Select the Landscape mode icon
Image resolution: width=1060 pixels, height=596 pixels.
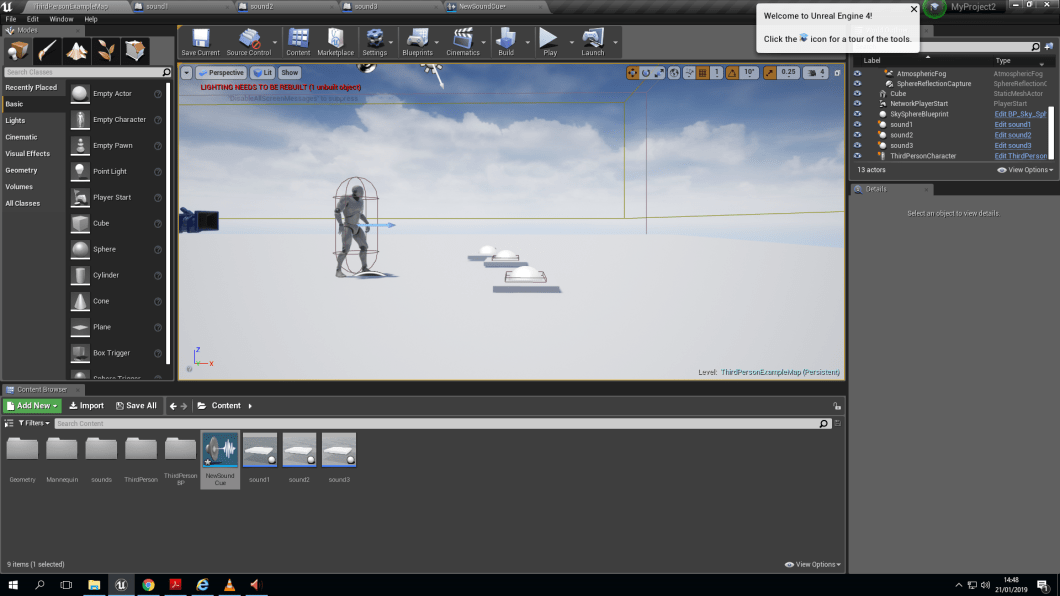pyautogui.click(x=76, y=51)
